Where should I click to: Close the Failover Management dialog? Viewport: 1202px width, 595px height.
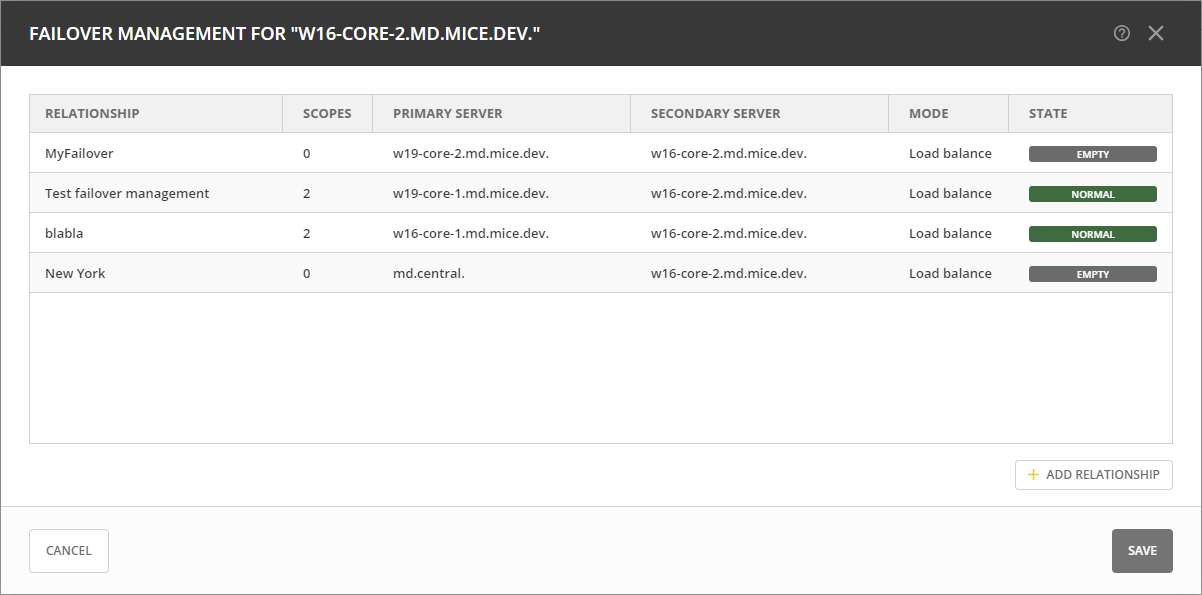[x=1156, y=33]
